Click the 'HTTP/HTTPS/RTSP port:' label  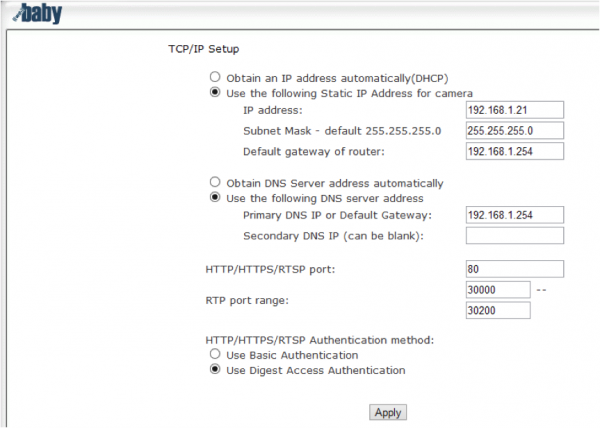pos(270,270)
